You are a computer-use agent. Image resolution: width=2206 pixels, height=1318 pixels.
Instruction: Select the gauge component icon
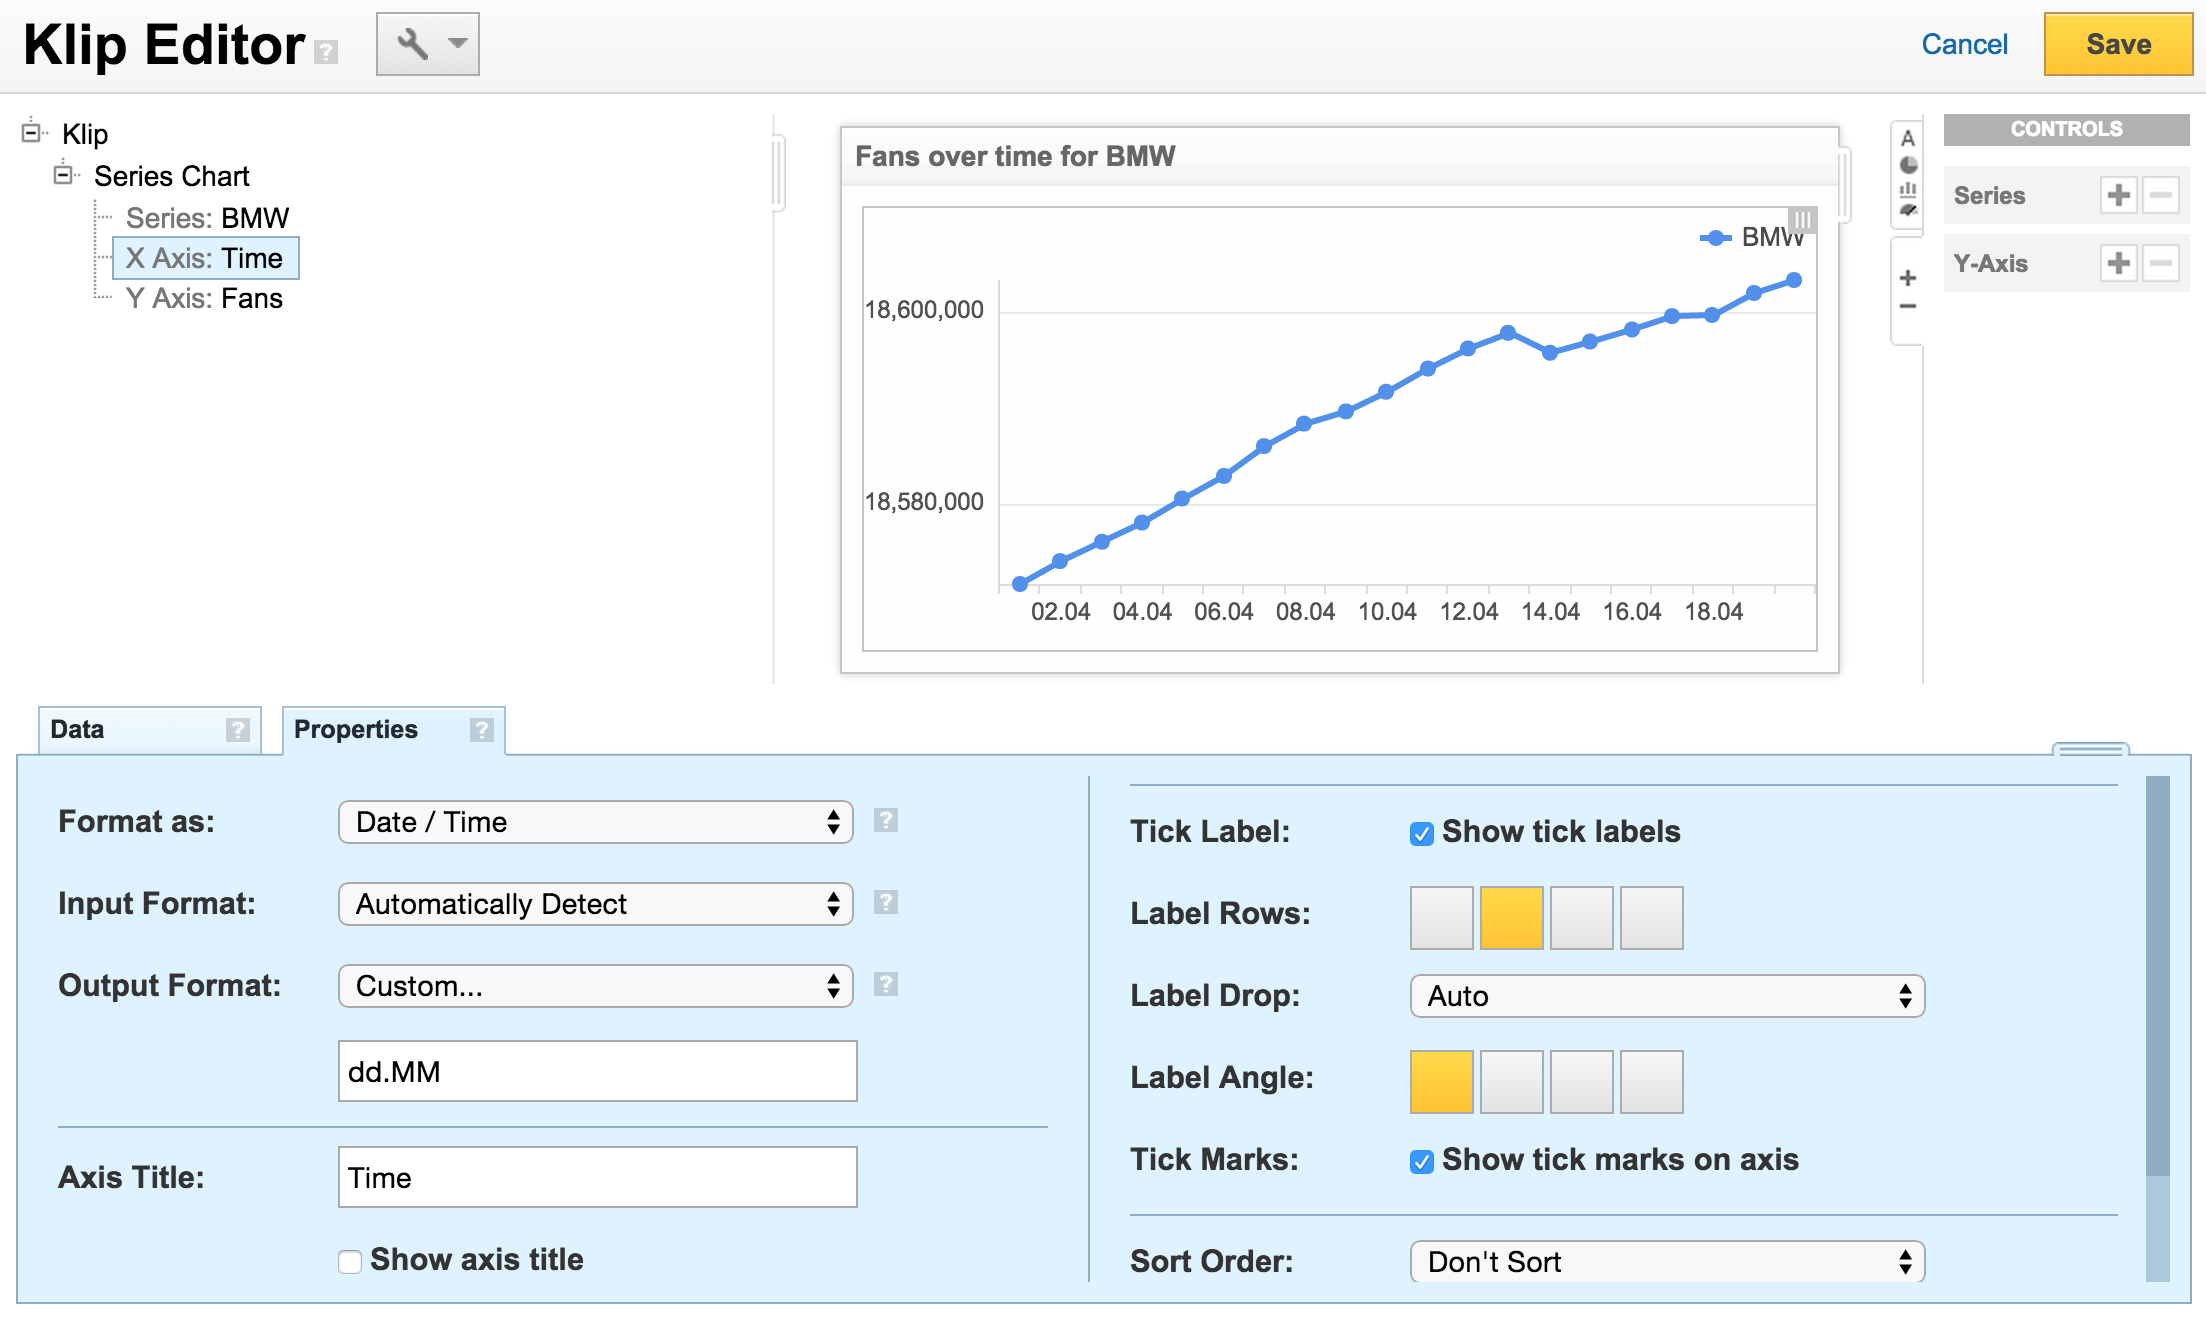(x=1908, y=210)
